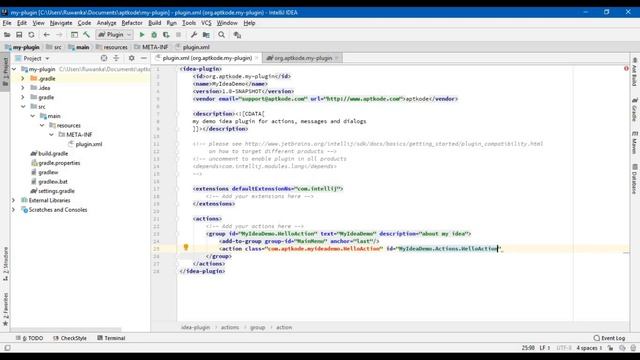Open the Project view mode dropdown
Screen dimensions: 640x360
(x=36, y=58)
